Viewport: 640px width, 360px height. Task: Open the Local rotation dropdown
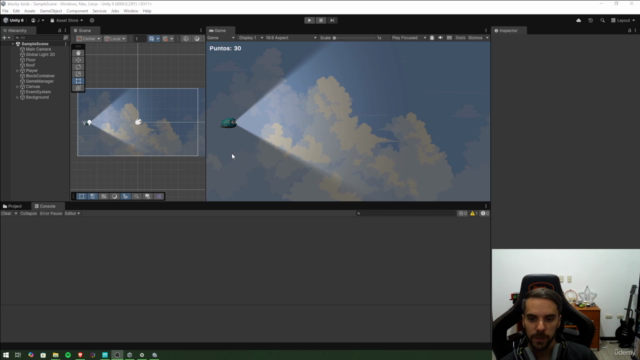coord(115,38)
